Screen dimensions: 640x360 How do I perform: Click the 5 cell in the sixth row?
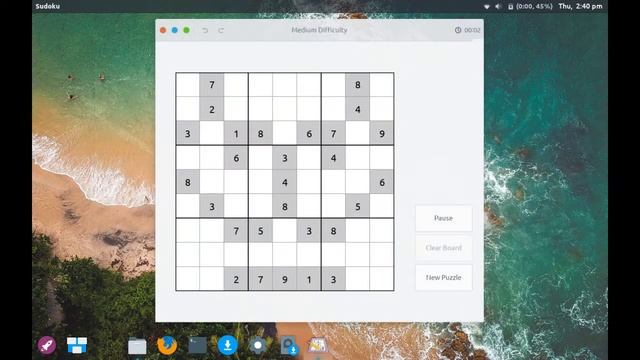(358, 207)
